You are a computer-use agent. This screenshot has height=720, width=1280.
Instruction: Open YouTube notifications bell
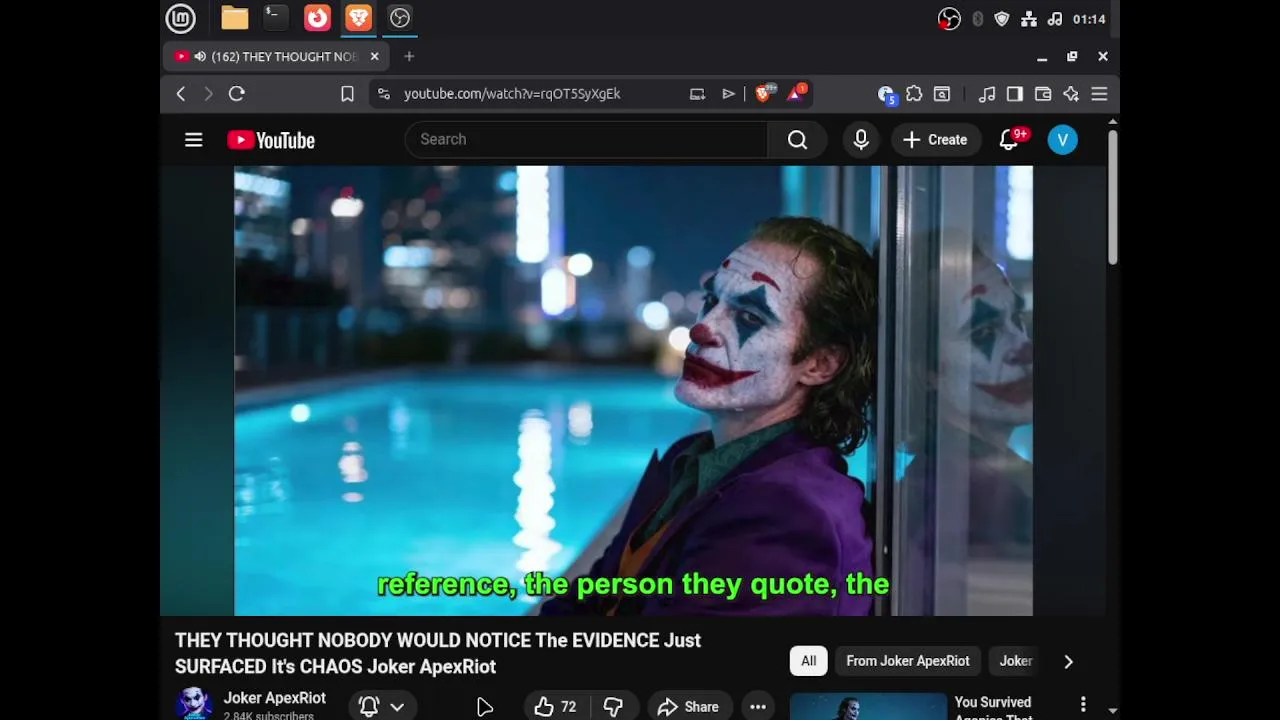pyautogui.click(x=1009, y=140)
